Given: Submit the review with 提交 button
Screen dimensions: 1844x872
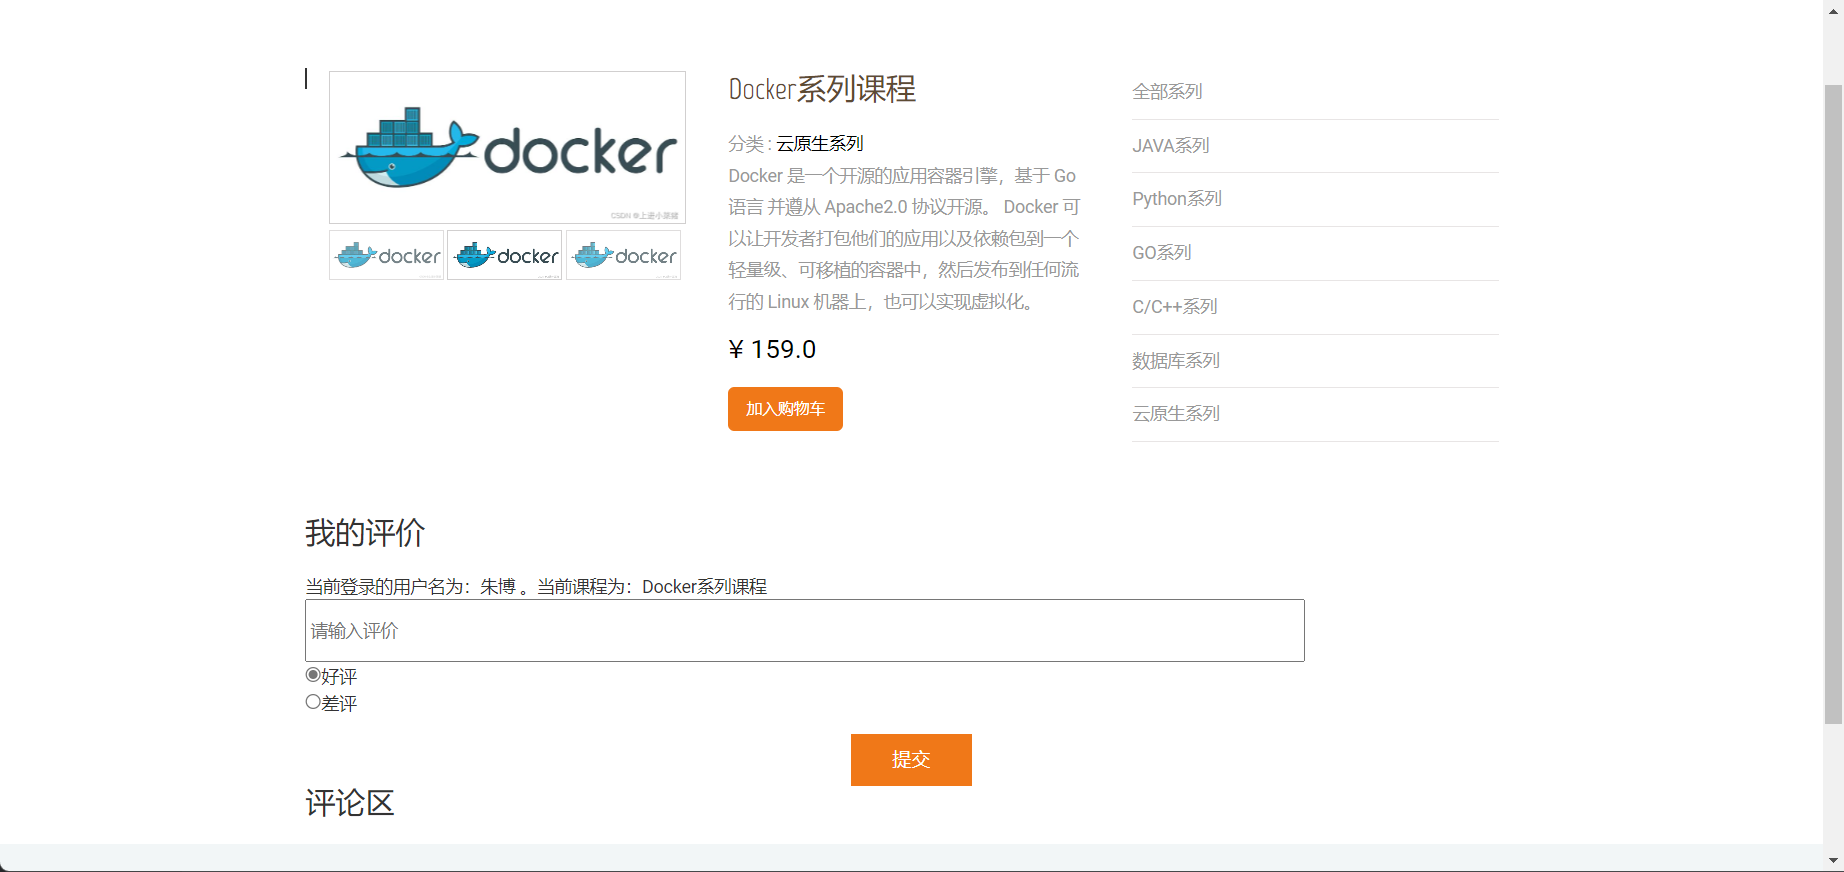Looking at the screenshot, I should click(911, 760).
